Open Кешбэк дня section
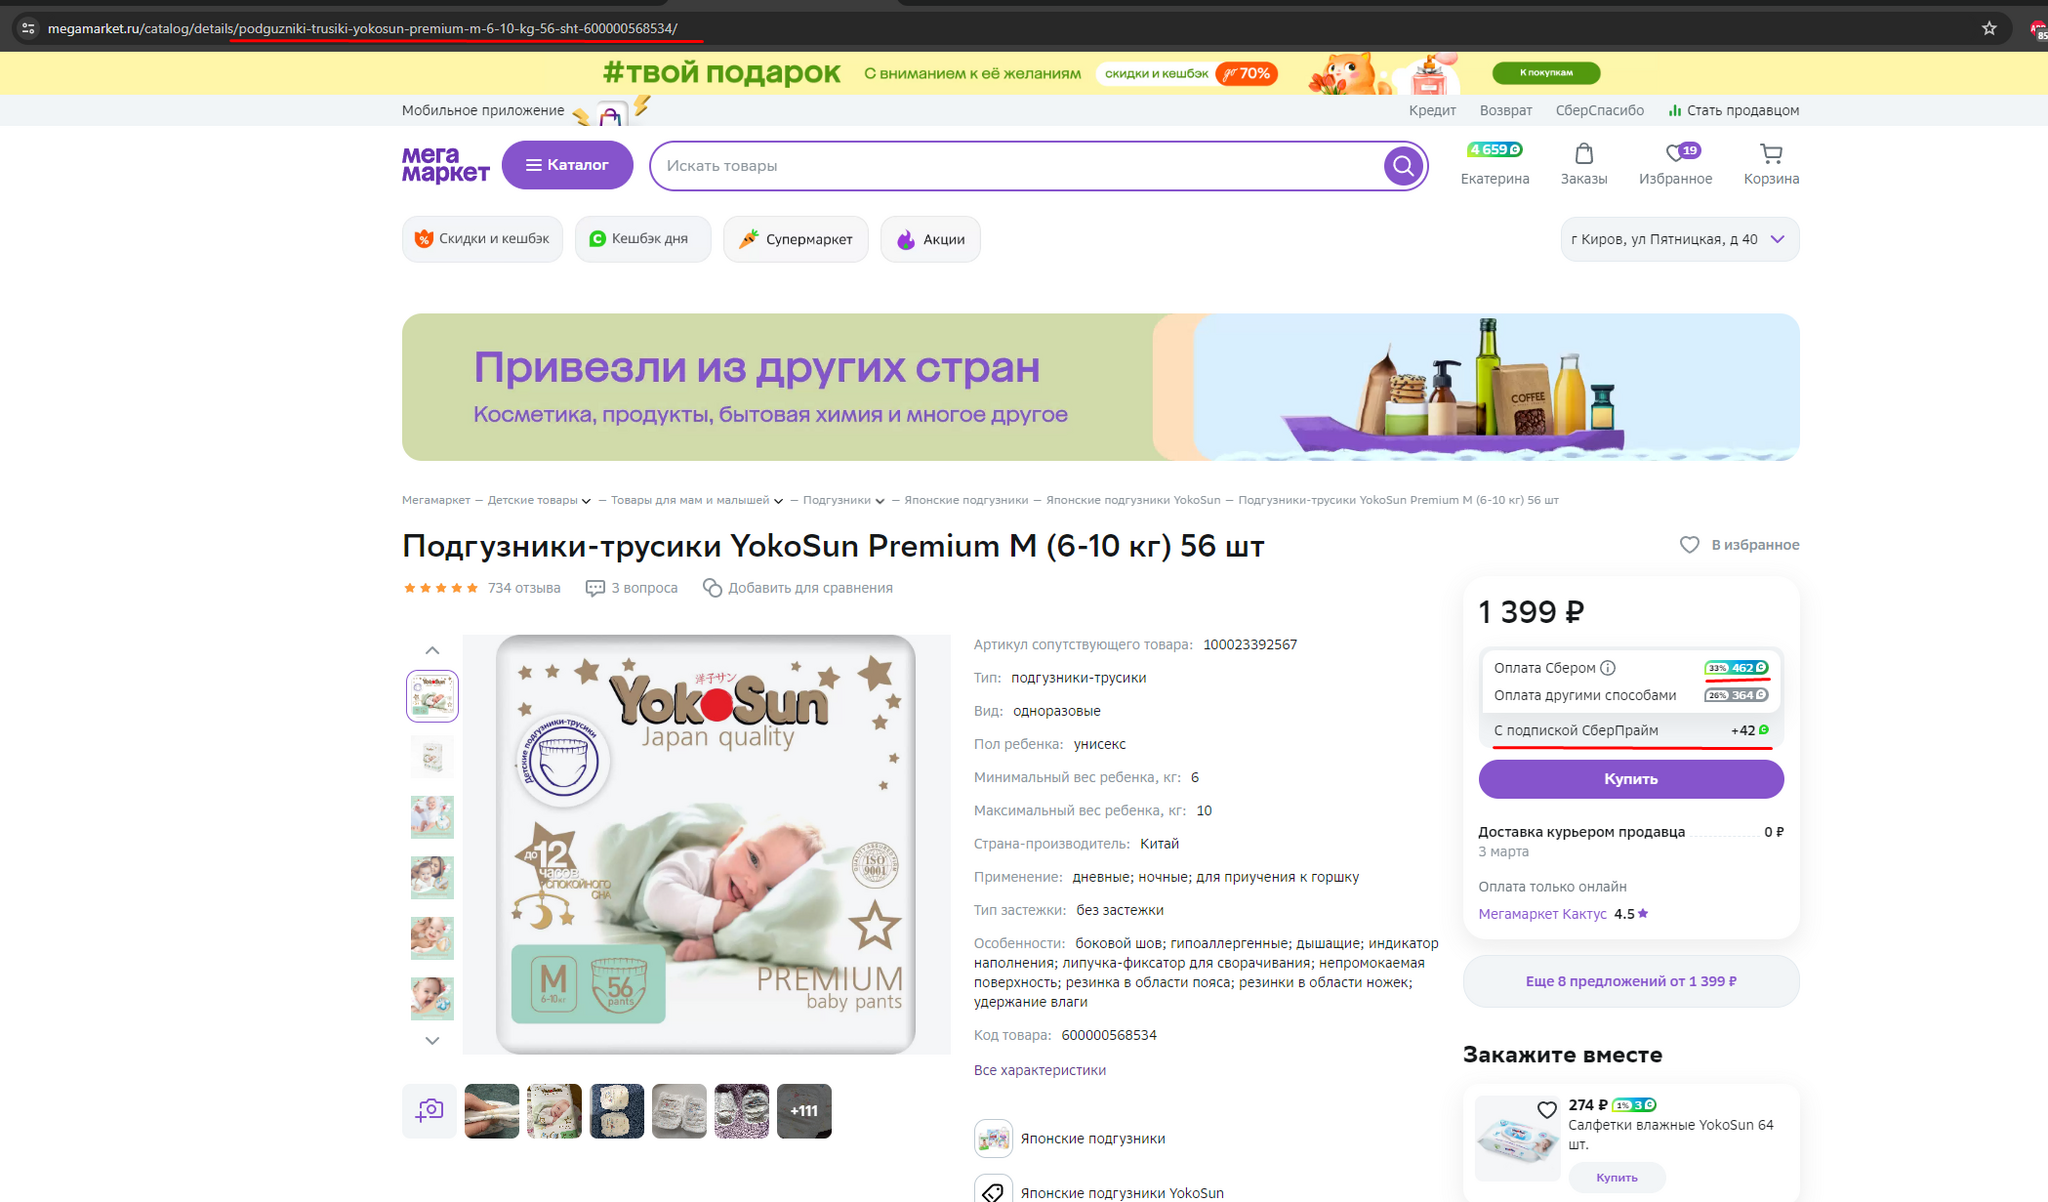The height and width of the screenshot is (1202, 2048). (x=642, y=239)
